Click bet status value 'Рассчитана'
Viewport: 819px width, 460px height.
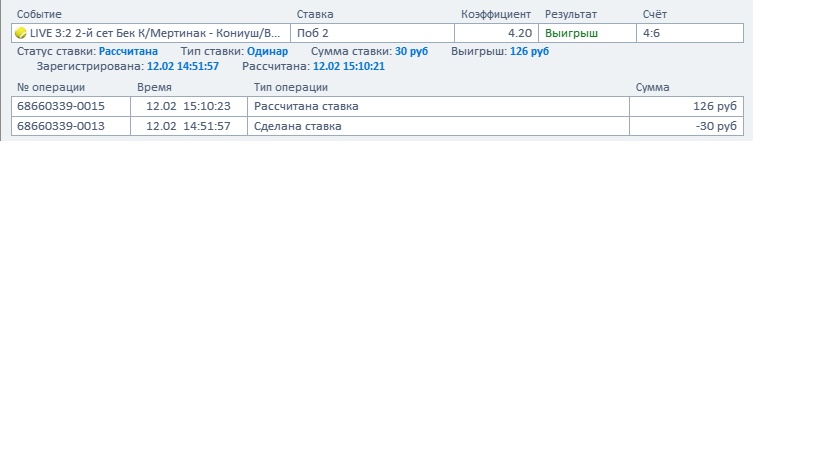pyautogui.click(x=128, y=51)
